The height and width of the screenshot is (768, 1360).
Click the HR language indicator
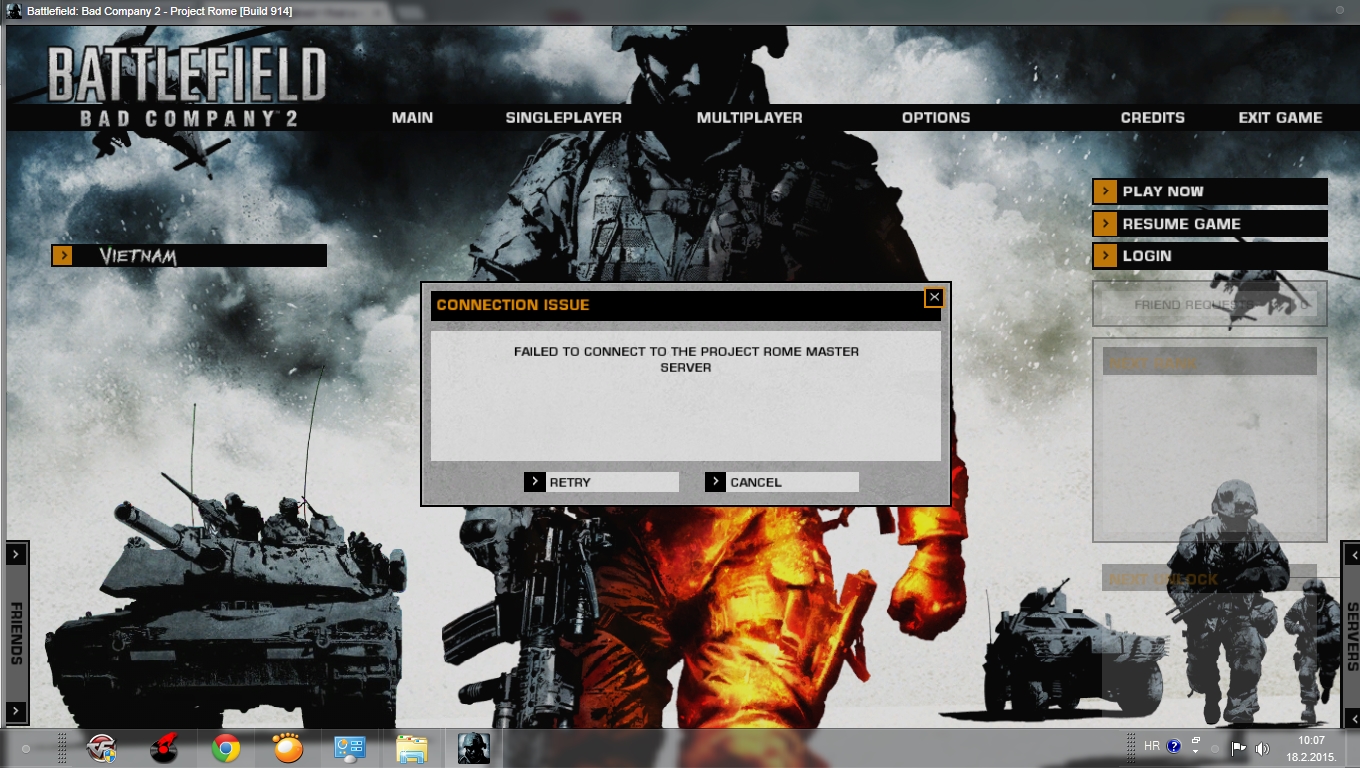pyautogui.click(x=1152, y=746)
